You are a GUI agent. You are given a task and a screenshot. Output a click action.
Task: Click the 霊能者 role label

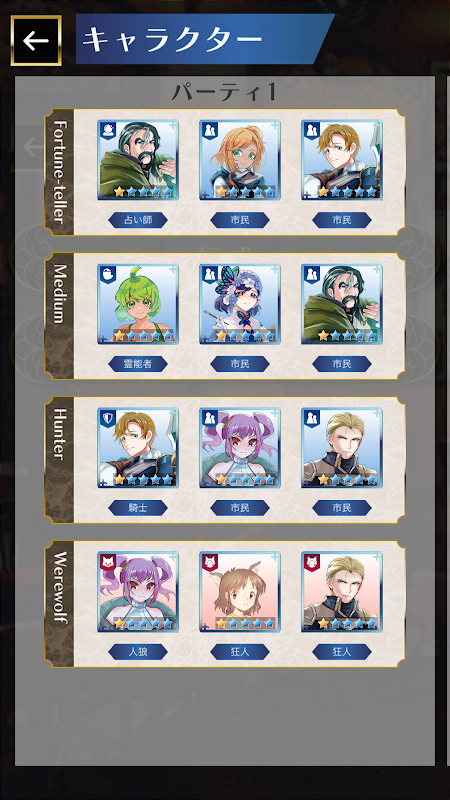click(138, 364)
